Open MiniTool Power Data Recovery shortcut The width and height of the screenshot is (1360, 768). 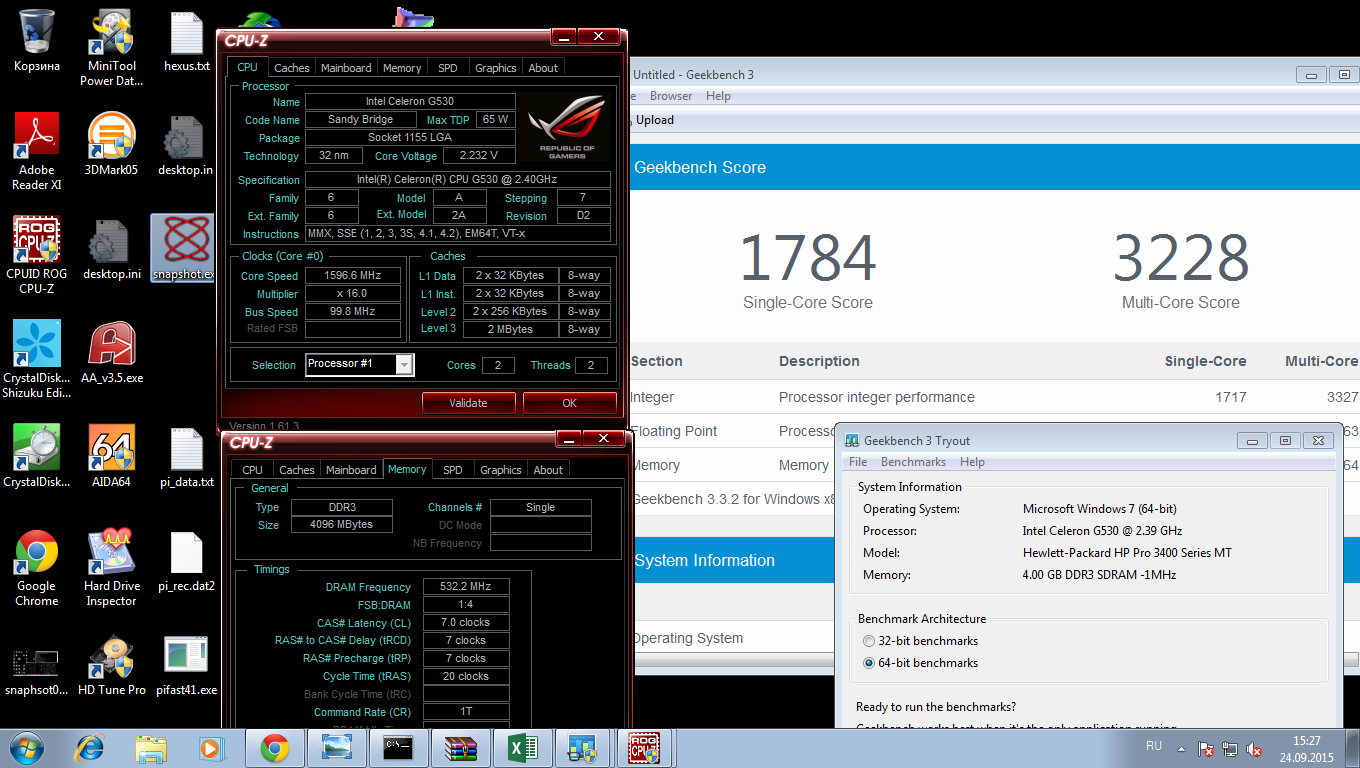click(x=111, y=46)
